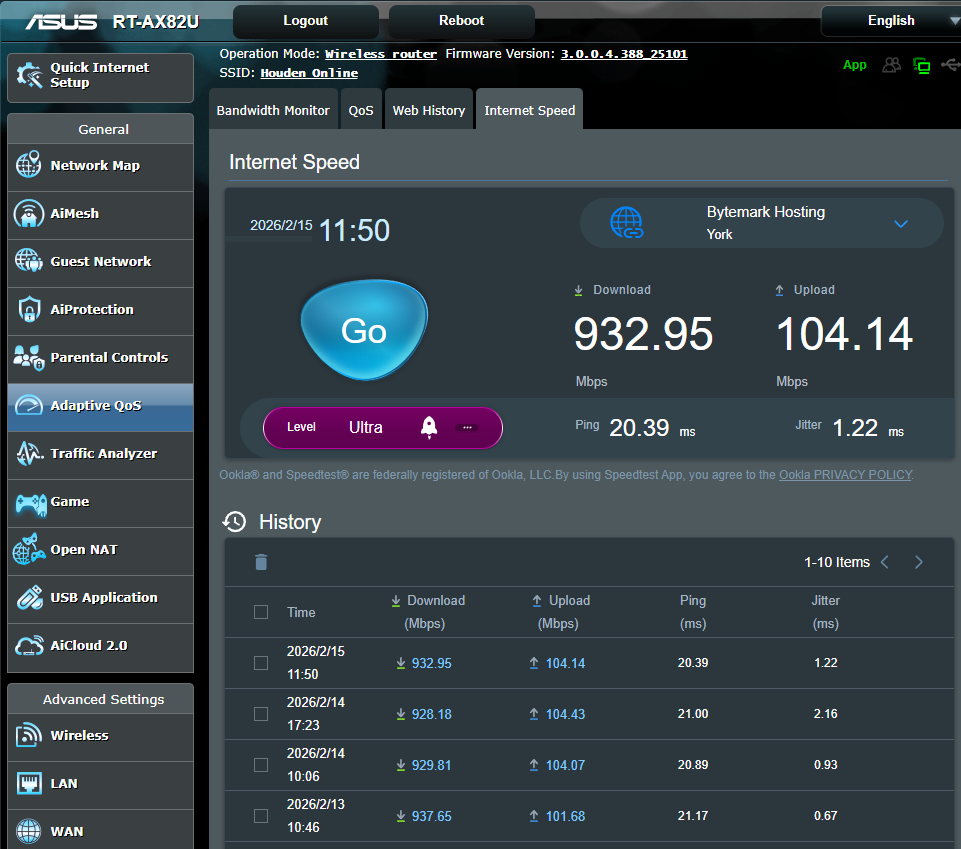This screenshot has width=961, height=849.
Task: Open Quick Internet Setup wizard
Action: pos(100,77)
